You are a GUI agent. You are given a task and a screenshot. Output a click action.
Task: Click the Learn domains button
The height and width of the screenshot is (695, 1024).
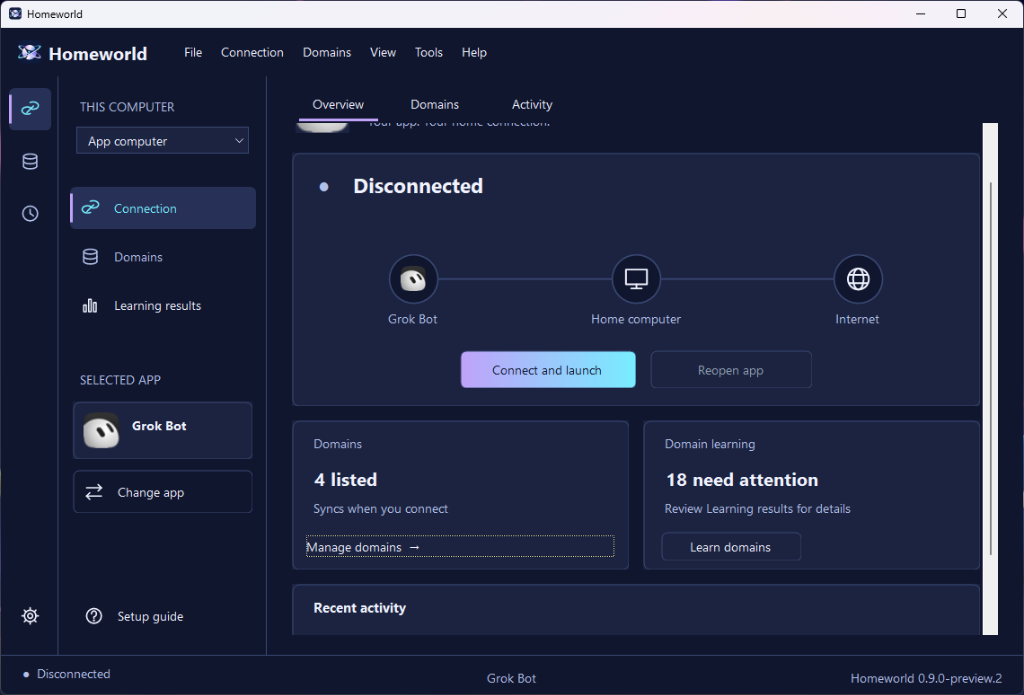click(x=731, y=547)
